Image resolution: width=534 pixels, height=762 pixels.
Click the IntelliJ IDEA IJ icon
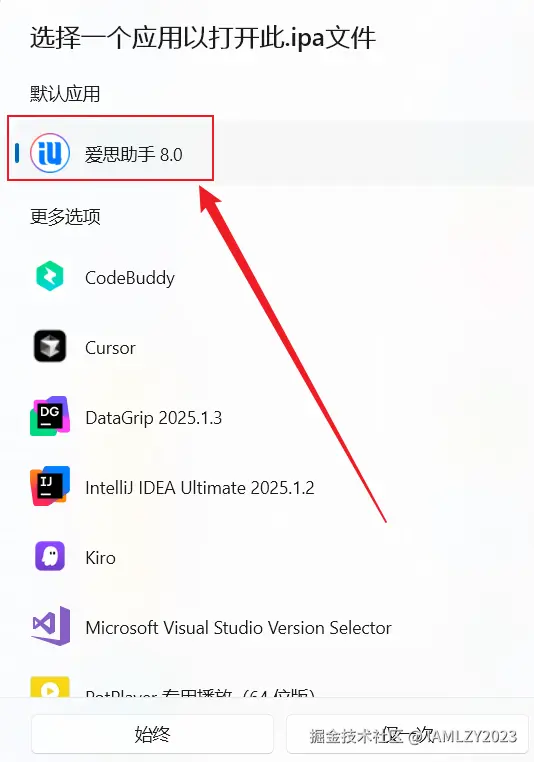click(50, 486)
